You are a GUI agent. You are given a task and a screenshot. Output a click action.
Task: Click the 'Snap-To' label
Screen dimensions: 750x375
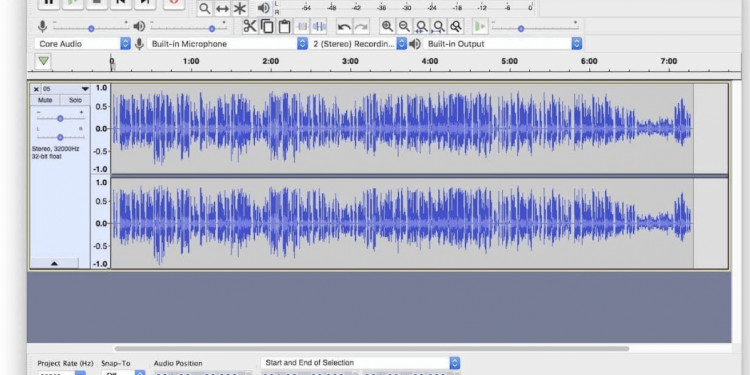click(116, 364)
